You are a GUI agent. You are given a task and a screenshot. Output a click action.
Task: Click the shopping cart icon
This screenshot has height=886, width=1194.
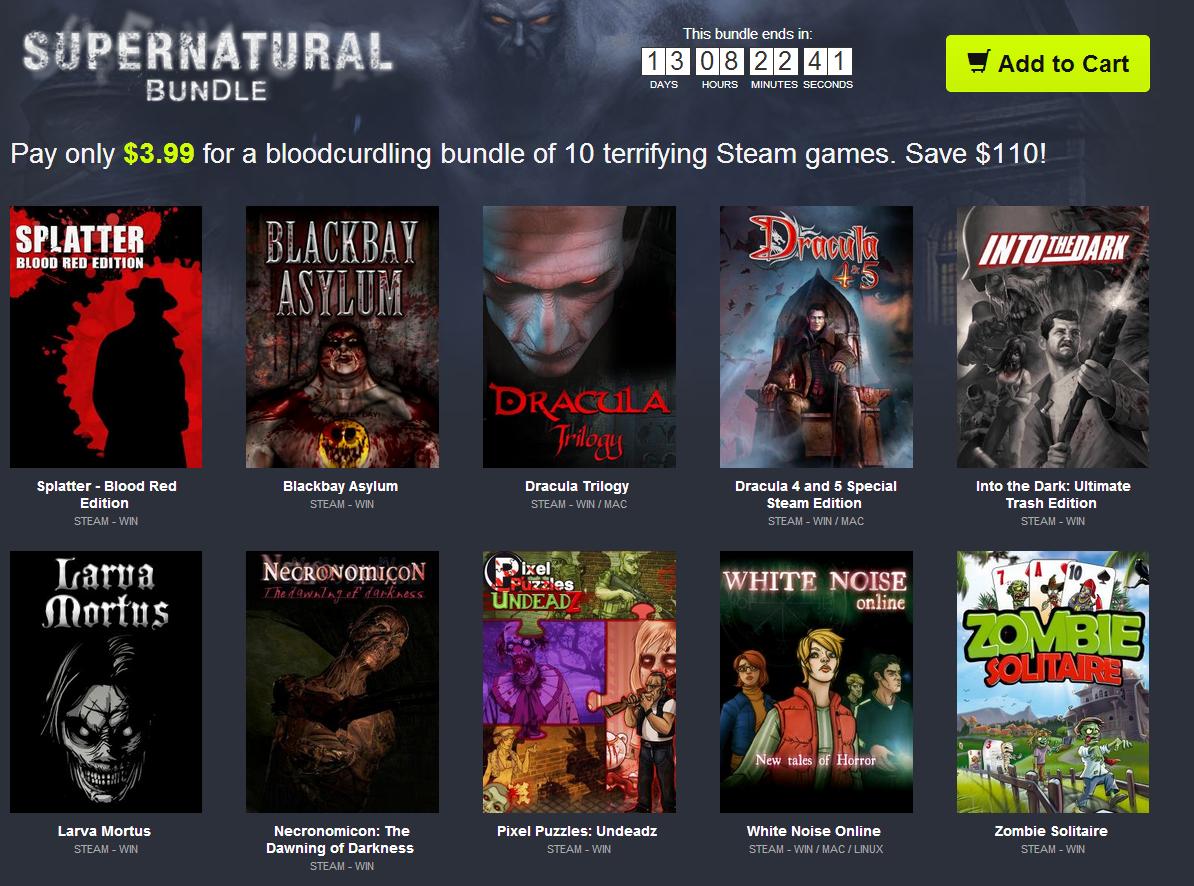pos(979,62)
